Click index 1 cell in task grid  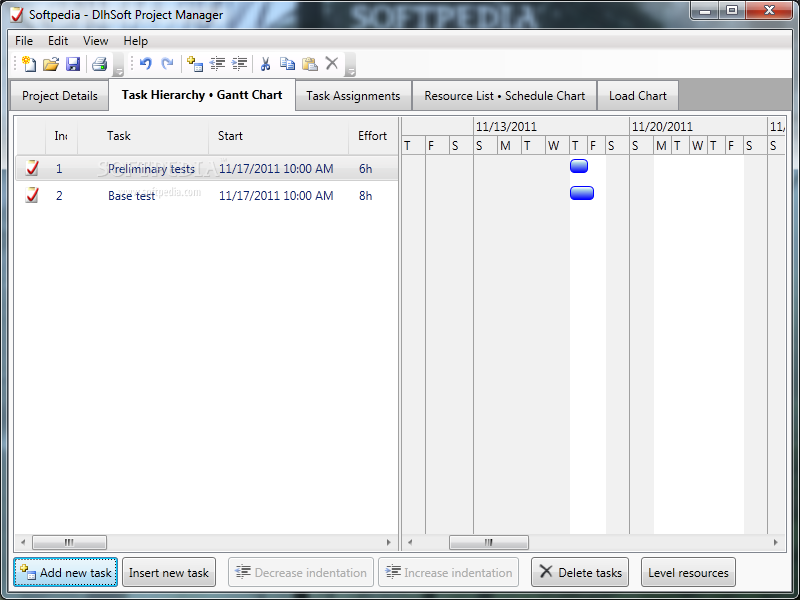[x=59, y=169]
